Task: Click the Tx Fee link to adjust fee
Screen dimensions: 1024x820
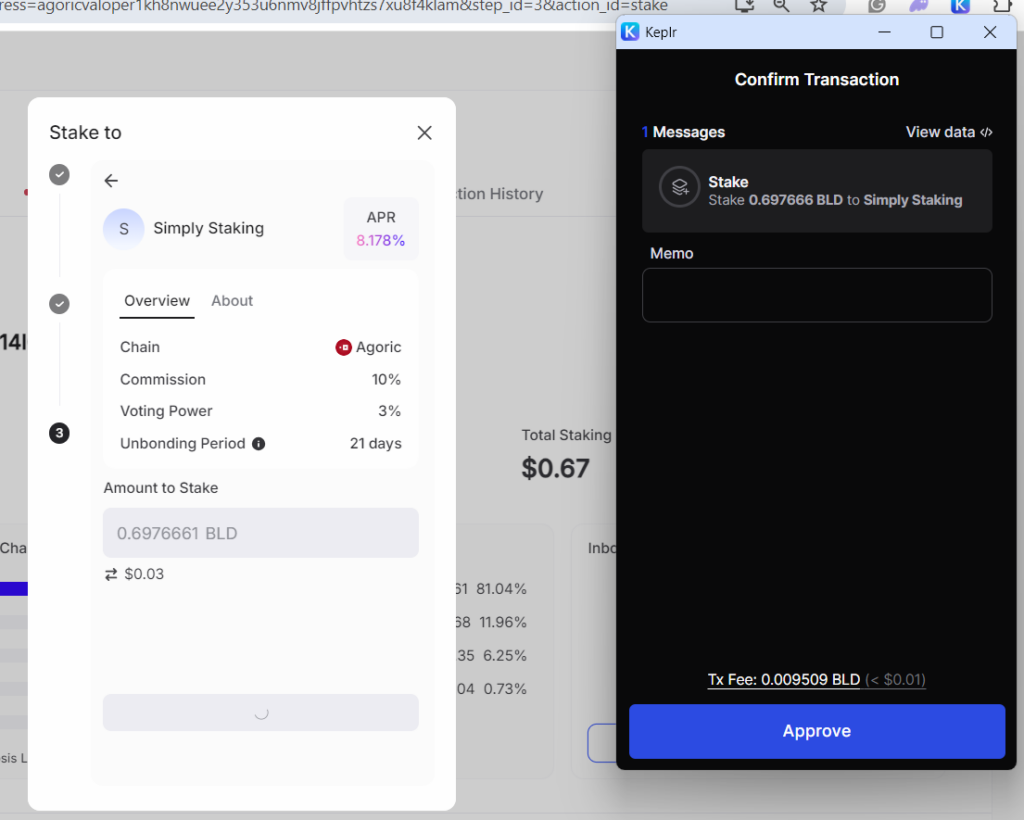Action: [784, 680]
